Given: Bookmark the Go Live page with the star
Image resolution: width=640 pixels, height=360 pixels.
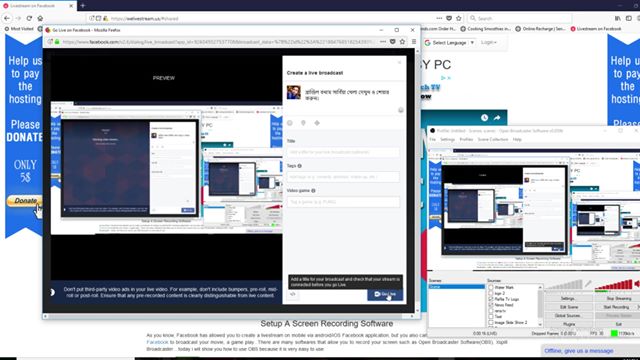Looking at the screenshot, I should tap(402, 42).
